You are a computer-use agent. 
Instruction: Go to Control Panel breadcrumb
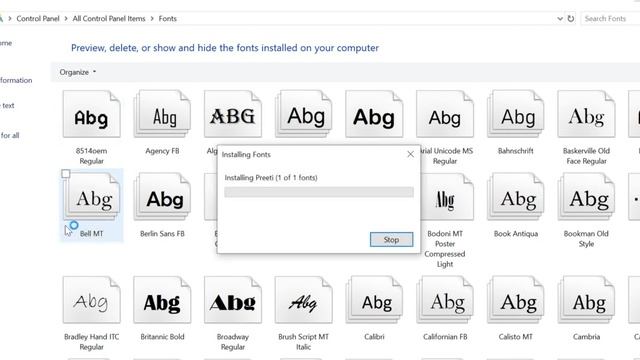[x=38, y=19]
